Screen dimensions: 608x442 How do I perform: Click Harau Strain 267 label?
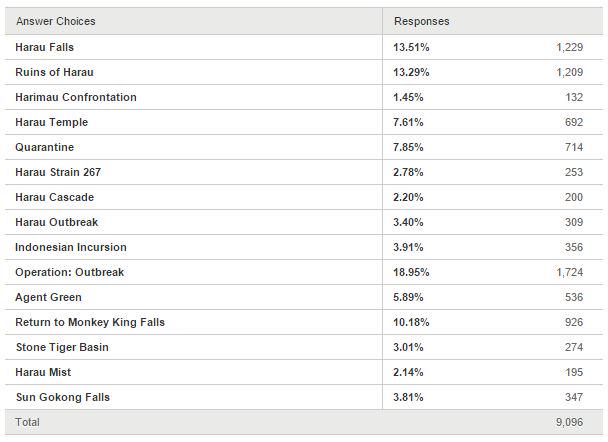(58, 172)
